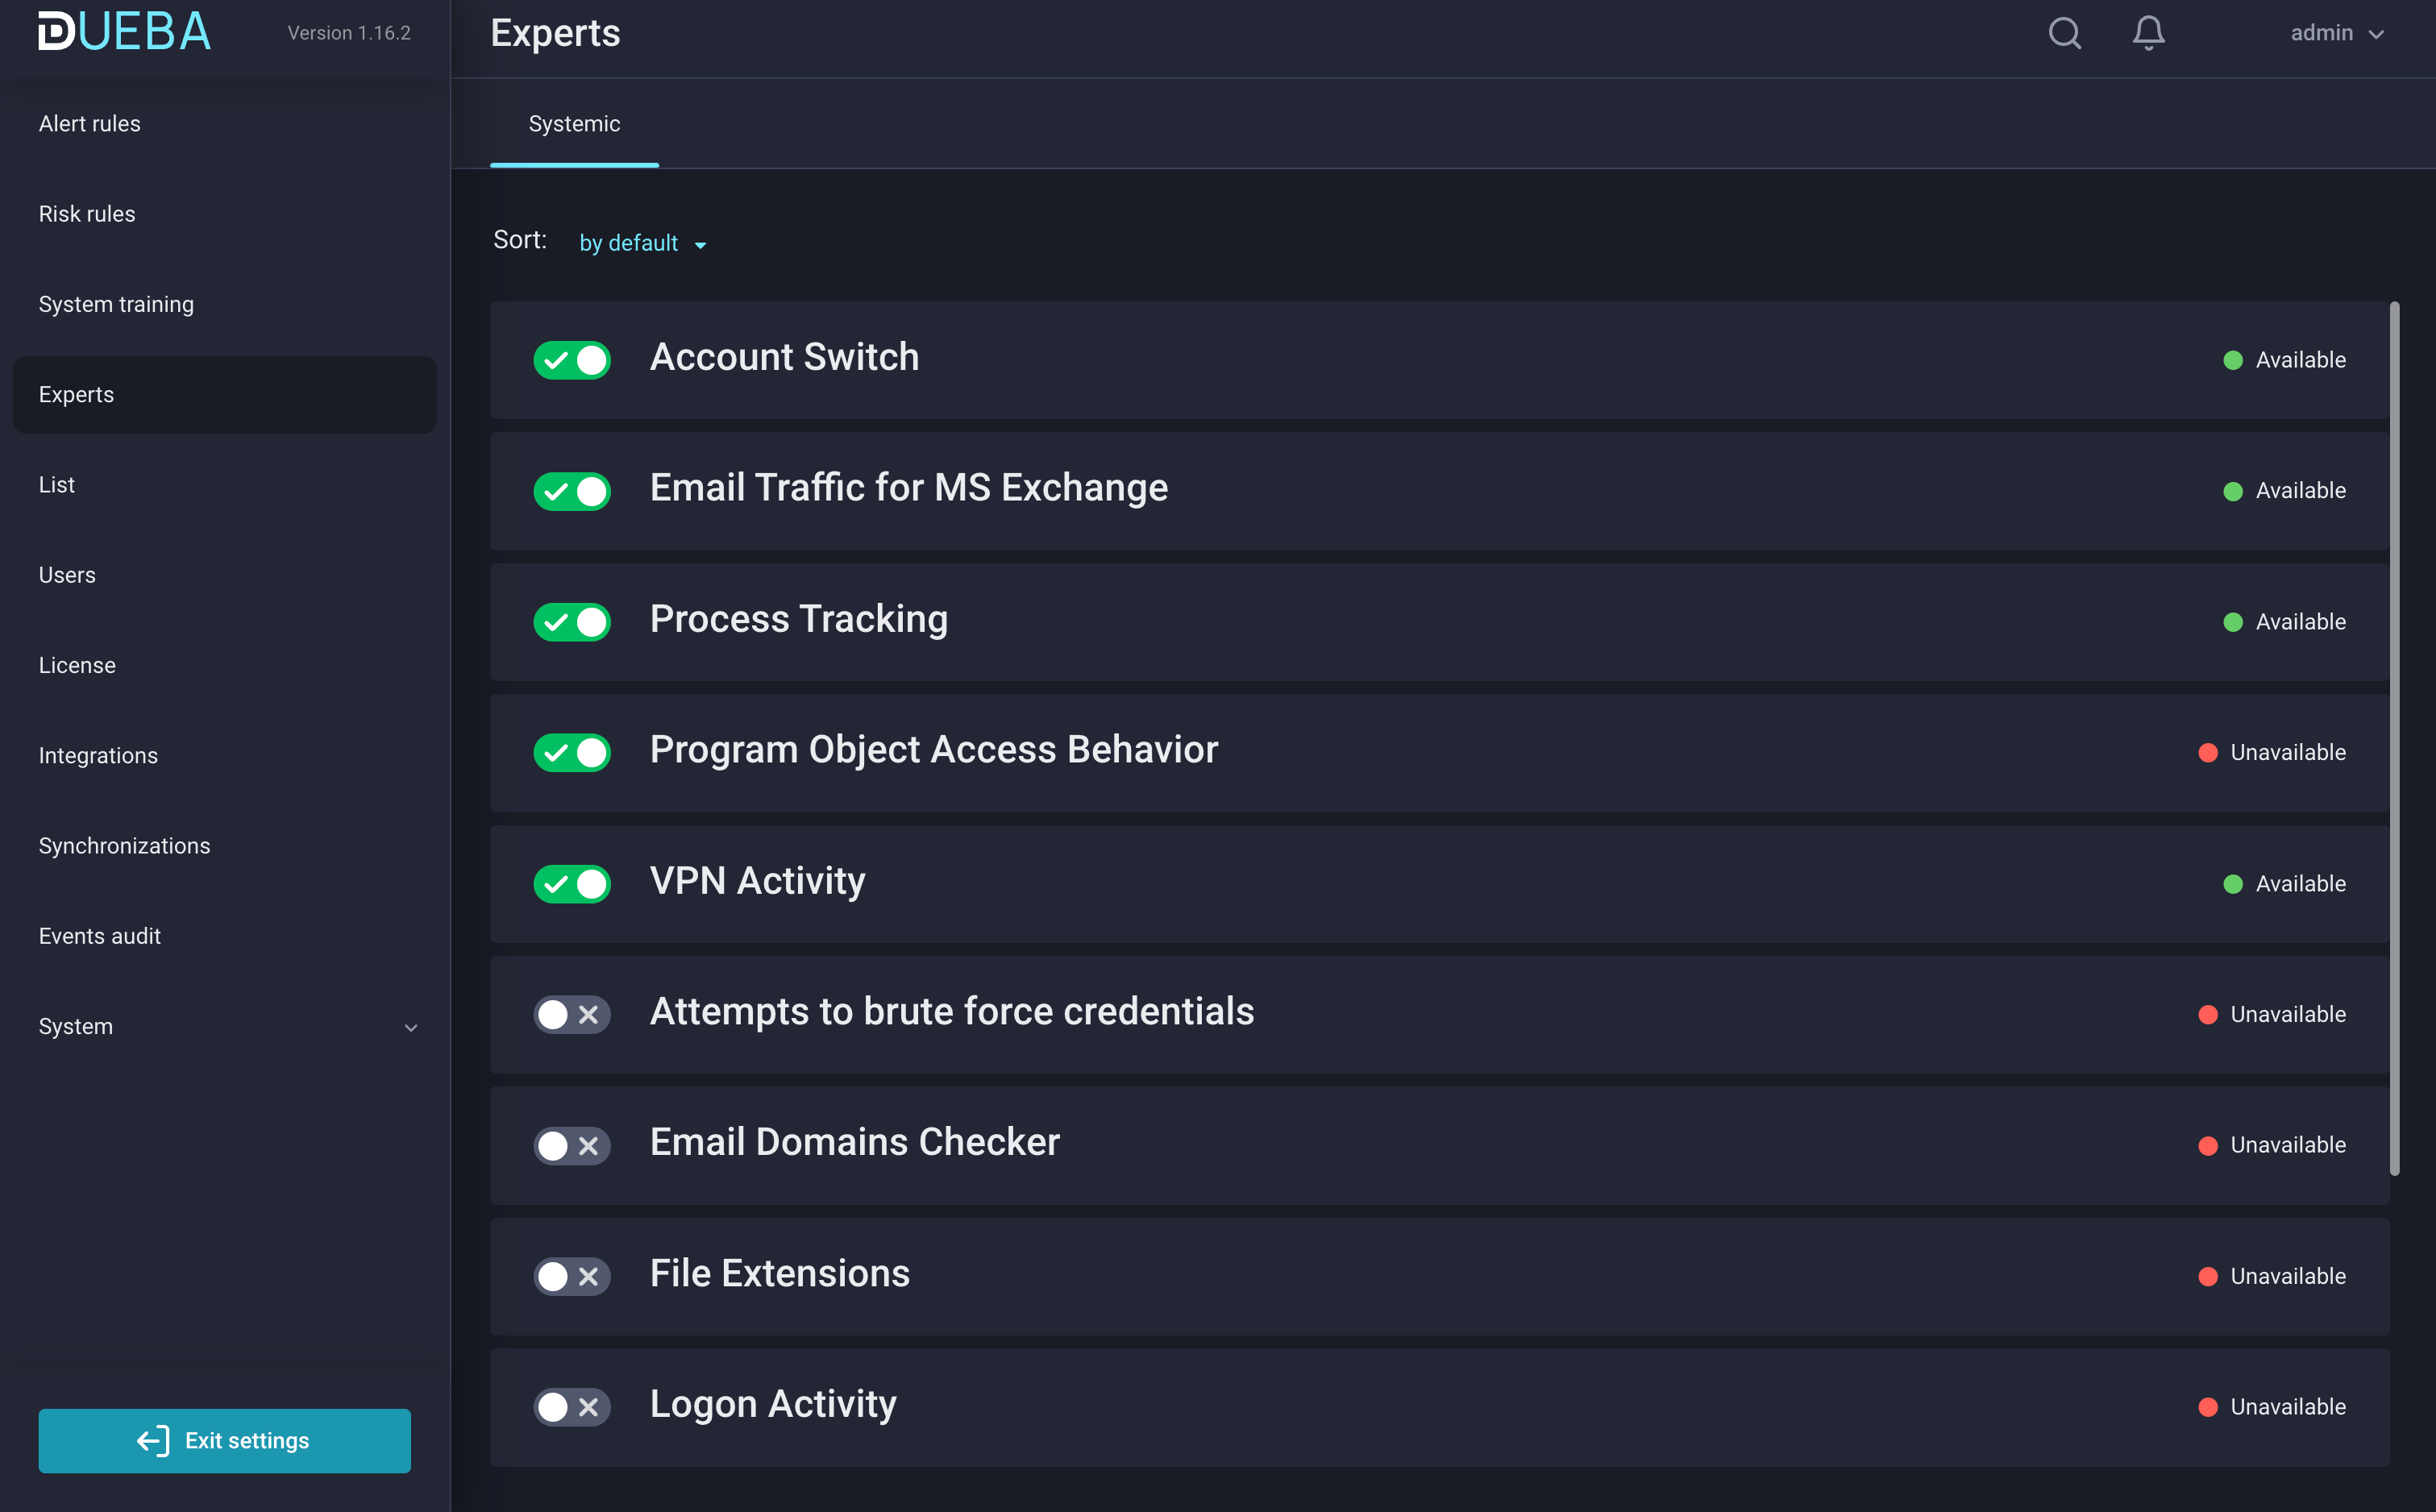Click the DUEBA logo

tap(124, 32)
